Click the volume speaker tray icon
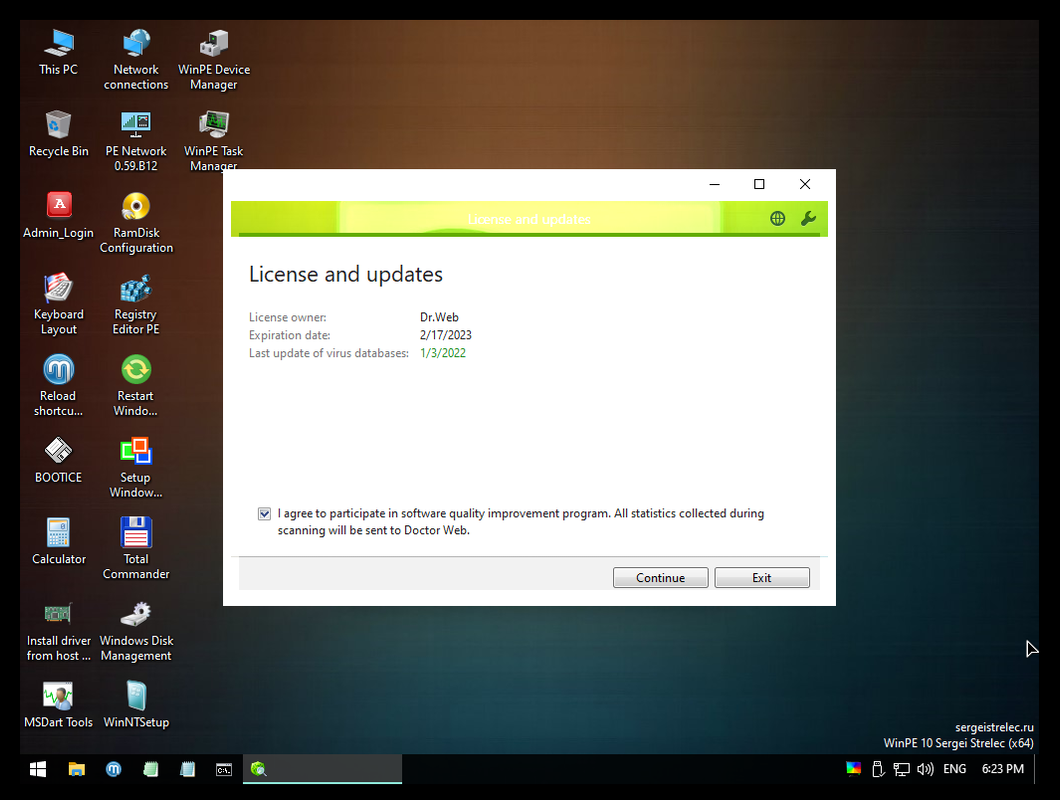The height and width of the screenshot is (800, 1060). pos(925,769)
